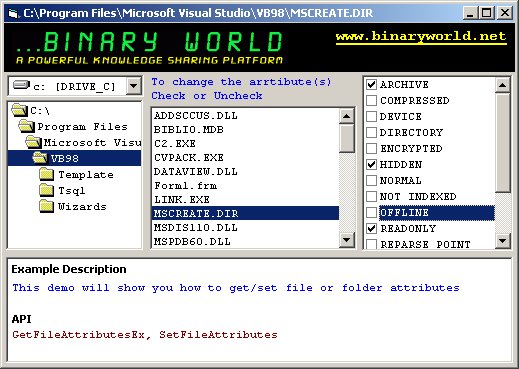Select the Tsql folder label
This screenshot has width=519, height=369.
[x=72, y=191]
